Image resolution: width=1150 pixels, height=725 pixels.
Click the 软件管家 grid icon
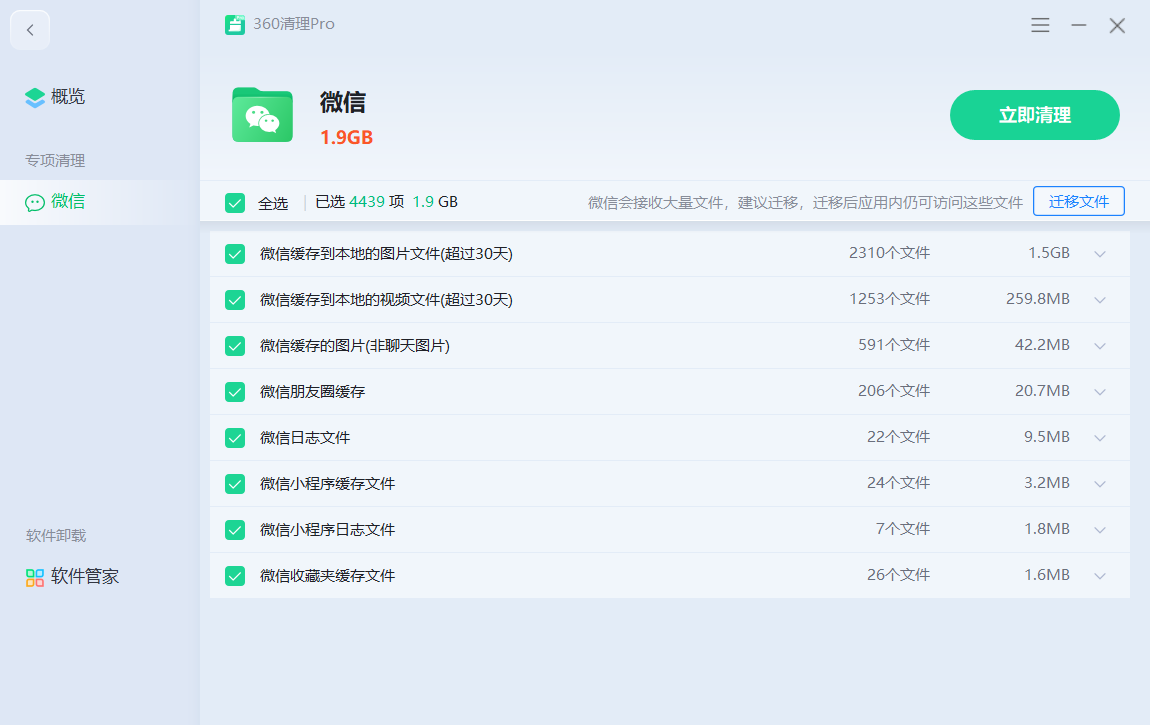click(34, 578)
